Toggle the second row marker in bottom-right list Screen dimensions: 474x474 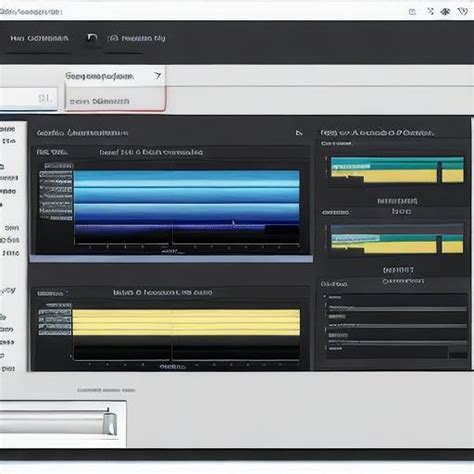pos(325,306)
